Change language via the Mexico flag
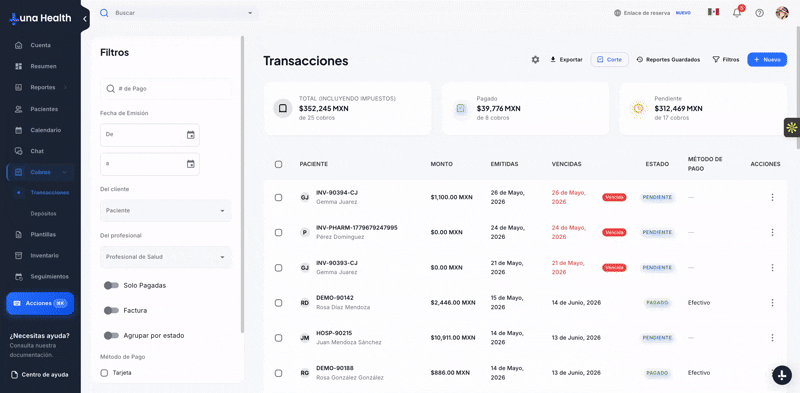The image size is (800, 393). point(713,12)
